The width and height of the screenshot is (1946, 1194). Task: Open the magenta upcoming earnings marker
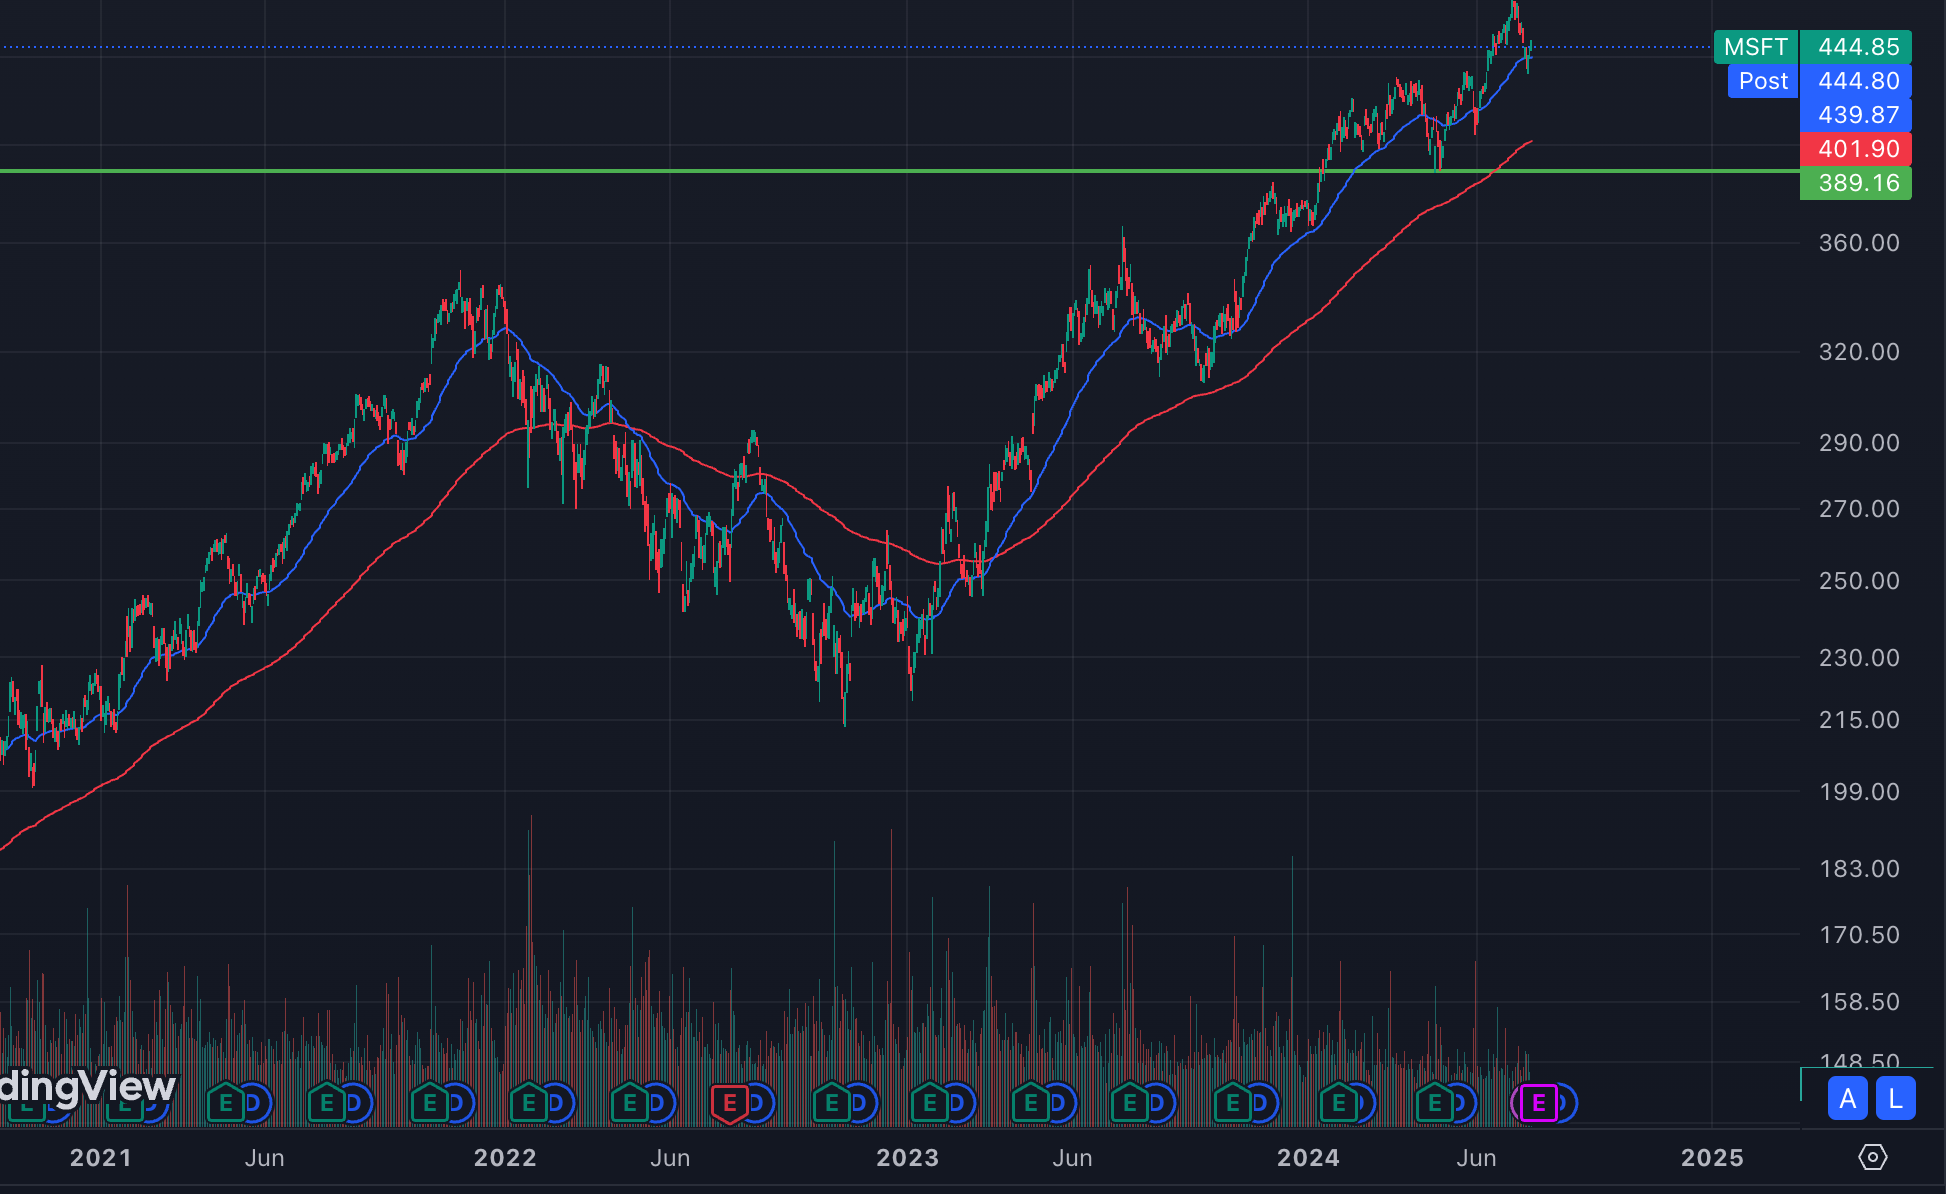[x=1539, y=1103]
